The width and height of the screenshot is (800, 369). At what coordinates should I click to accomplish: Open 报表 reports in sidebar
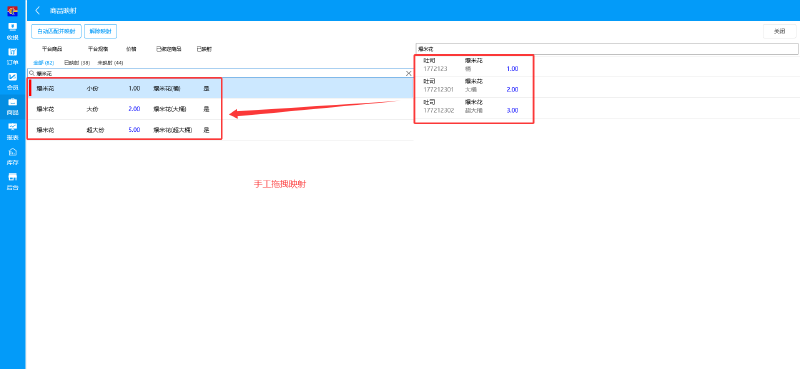pyautogui.click(x=13, y=131)
